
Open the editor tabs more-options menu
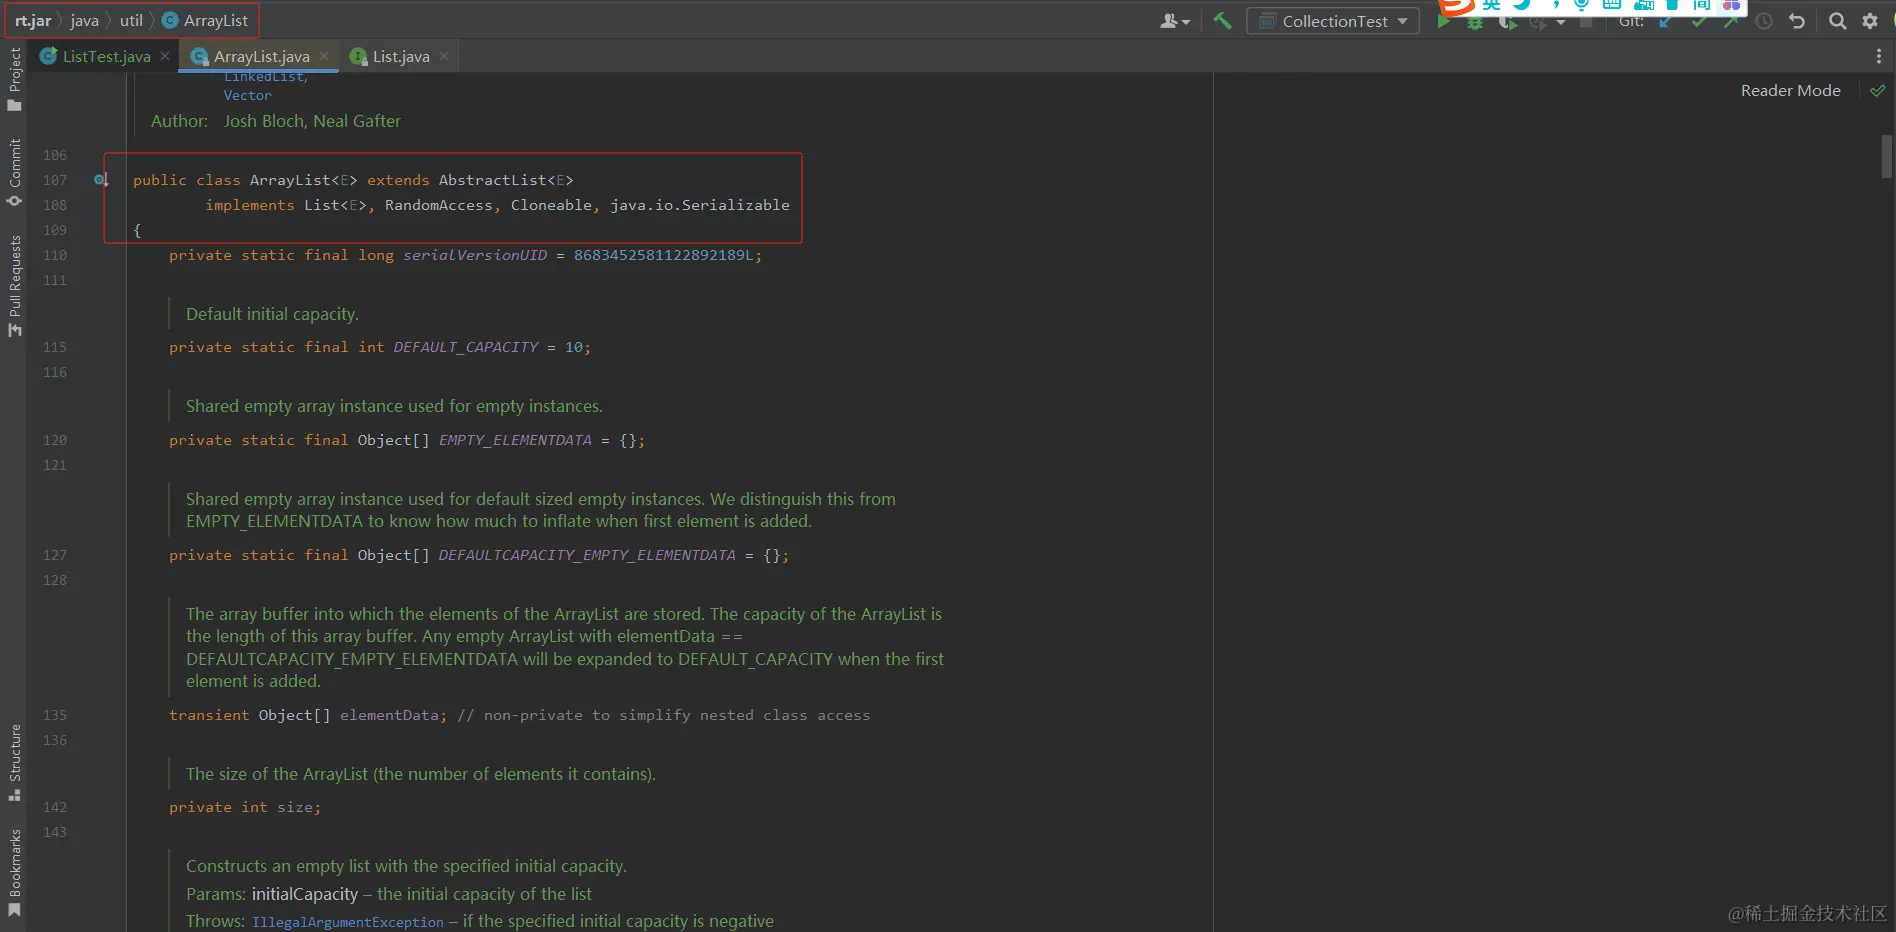pyautogui.click(x=1879, y=57)
